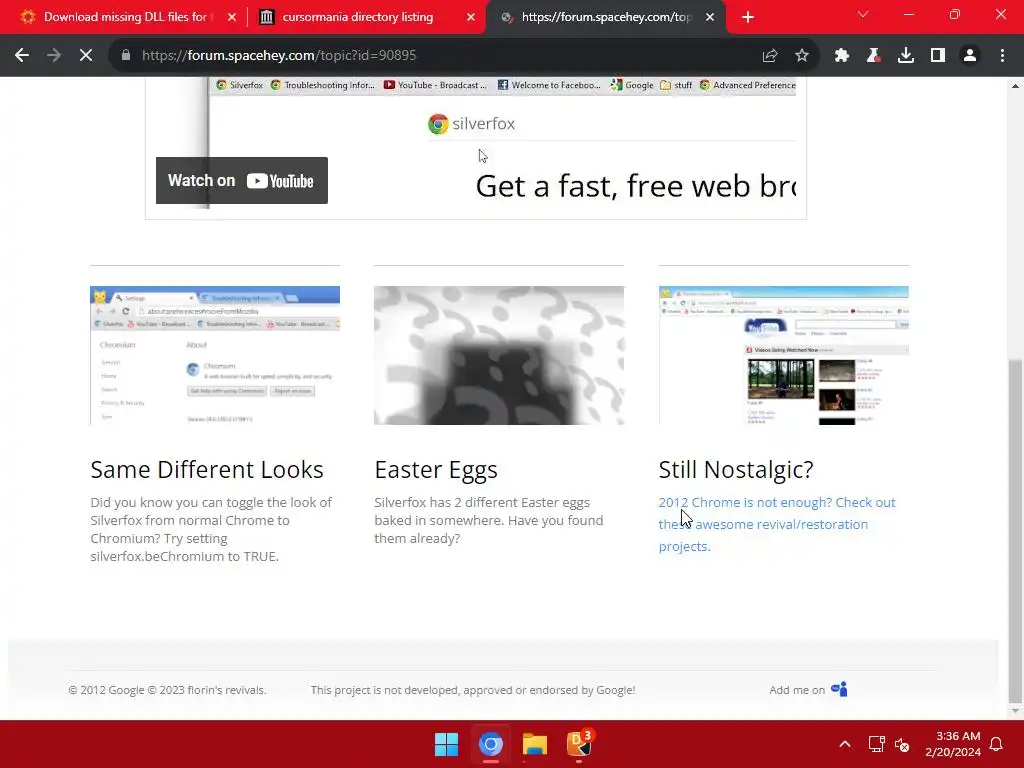Viewport: 1024px width, 768px height.
Task: Open the Still Nostalgic YouTube screenshot
Action: coord(784,355)
